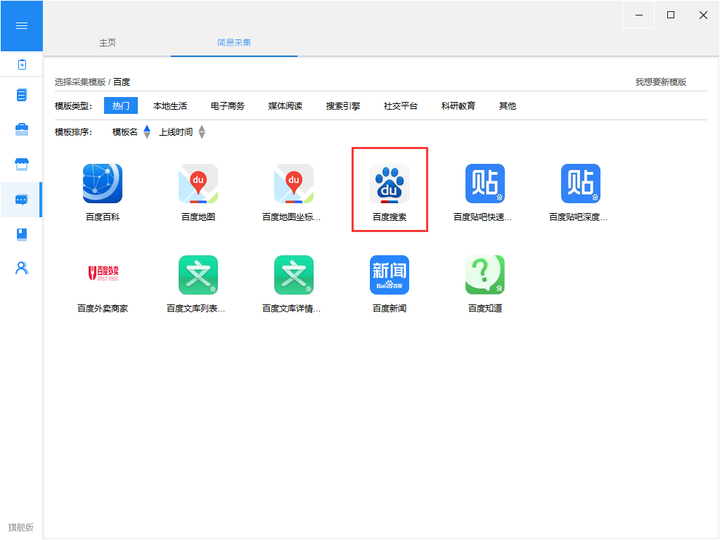This screenshot has height=540, width=720.
Task: Select the 科研教育 template type
Action: pyautogui.click(x=458, y=106)
